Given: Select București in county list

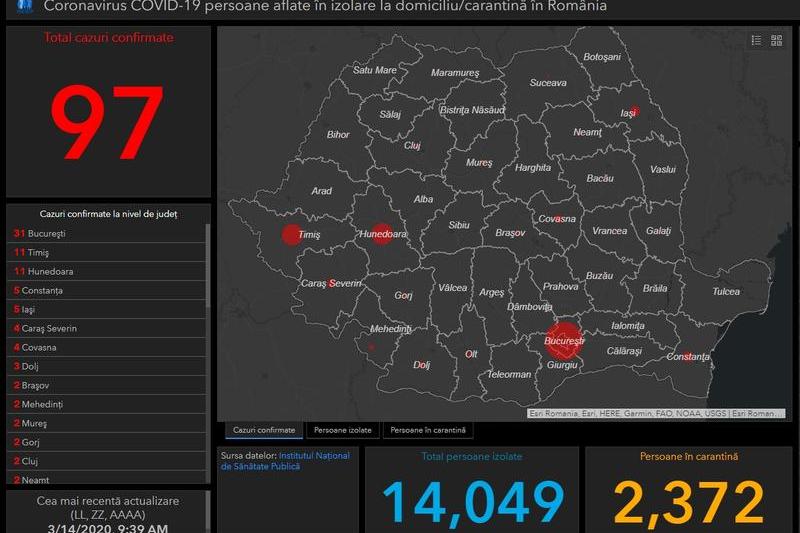Looking at the screenshot, I should [45, 233].
